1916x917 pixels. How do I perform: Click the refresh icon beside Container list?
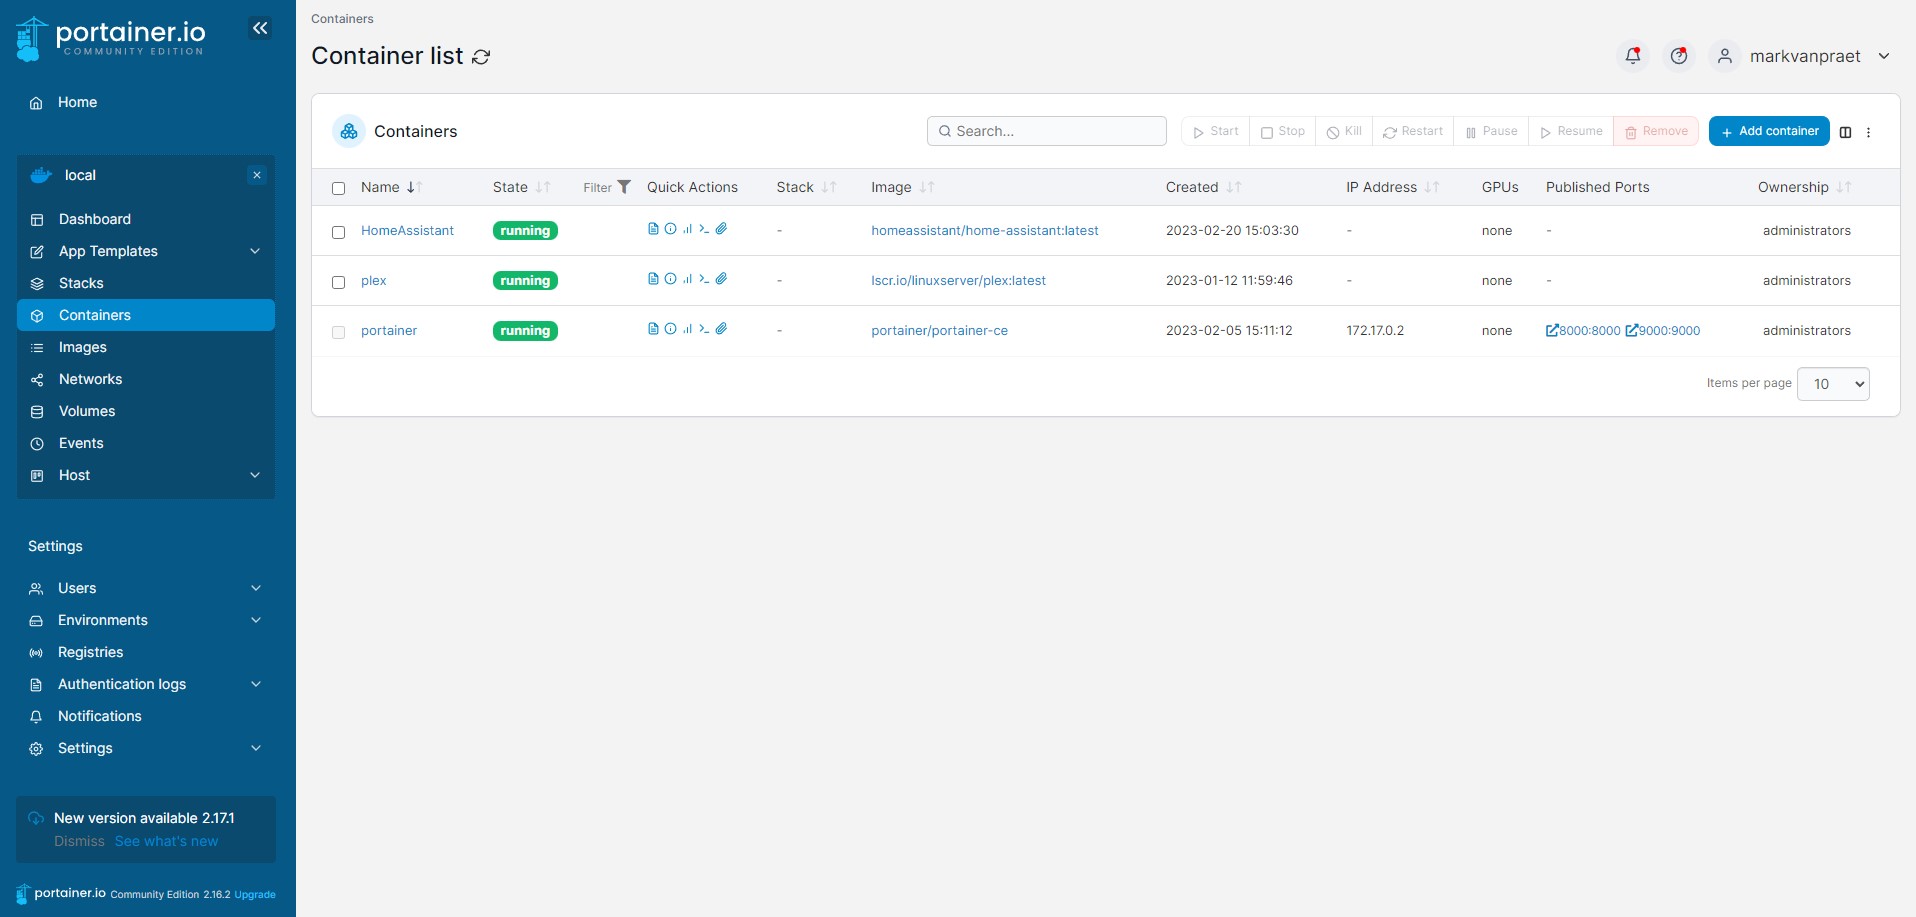click(481, 57)
